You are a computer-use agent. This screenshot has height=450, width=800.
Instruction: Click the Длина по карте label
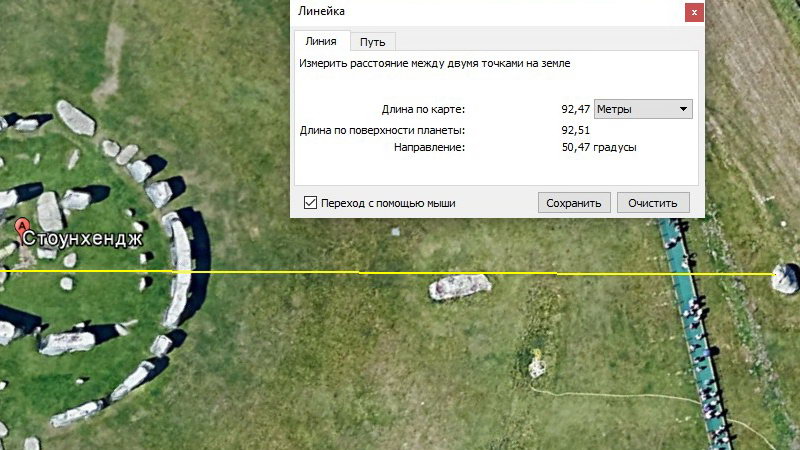point(424,109)
